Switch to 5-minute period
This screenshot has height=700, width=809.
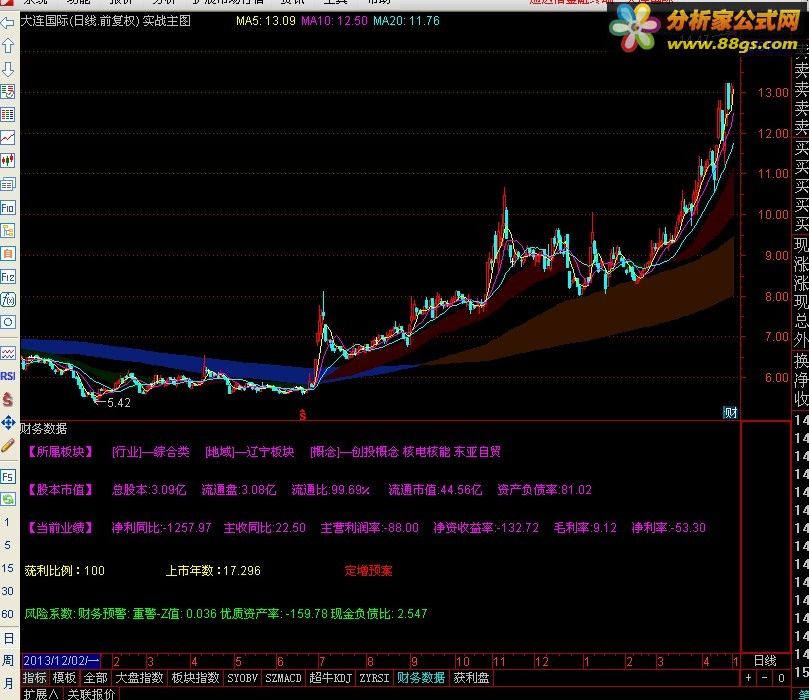pyautogui.click(x=7, y=545)
